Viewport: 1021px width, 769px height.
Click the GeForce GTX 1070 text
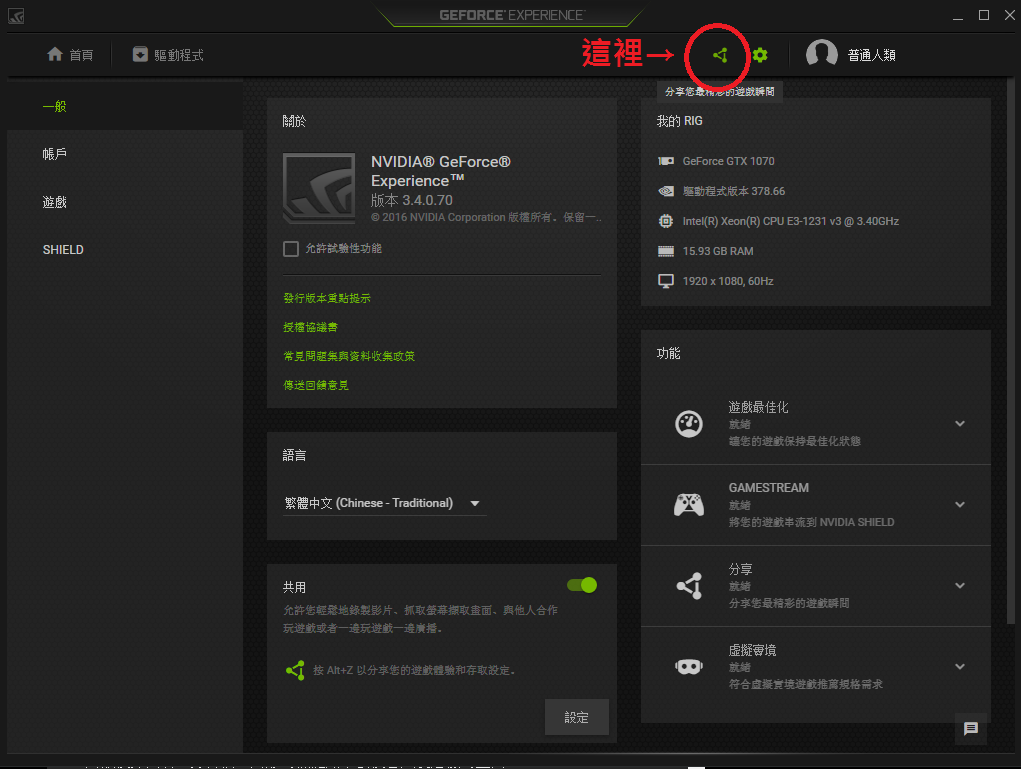(729, 161)
